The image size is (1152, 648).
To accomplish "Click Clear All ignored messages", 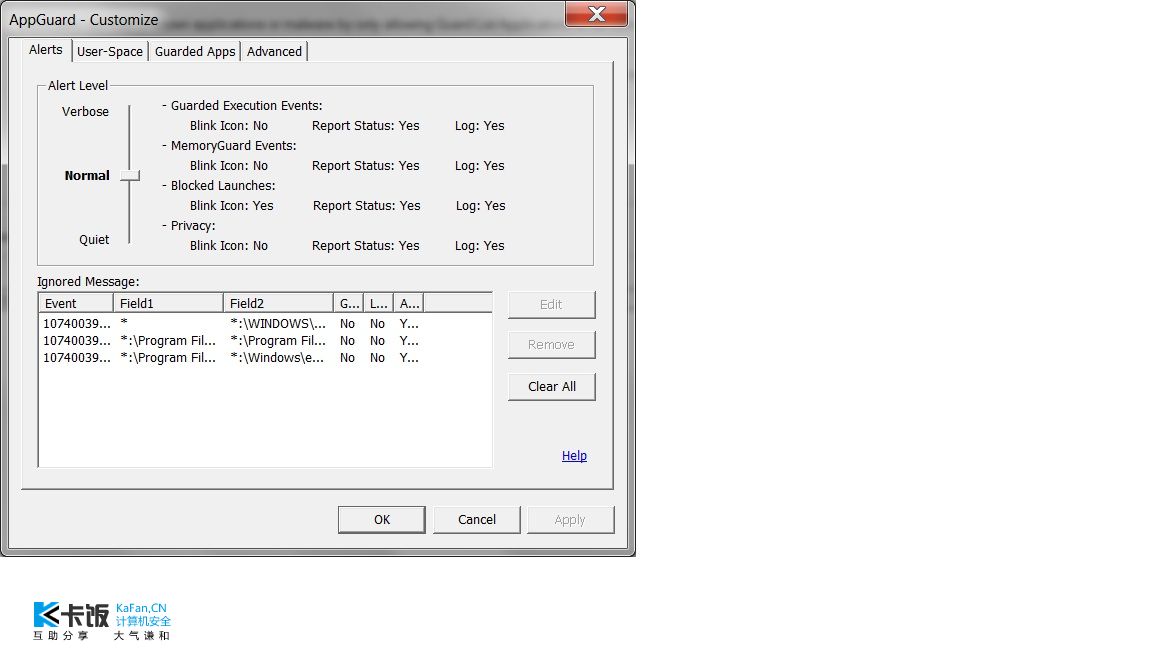I will point(551,386).
